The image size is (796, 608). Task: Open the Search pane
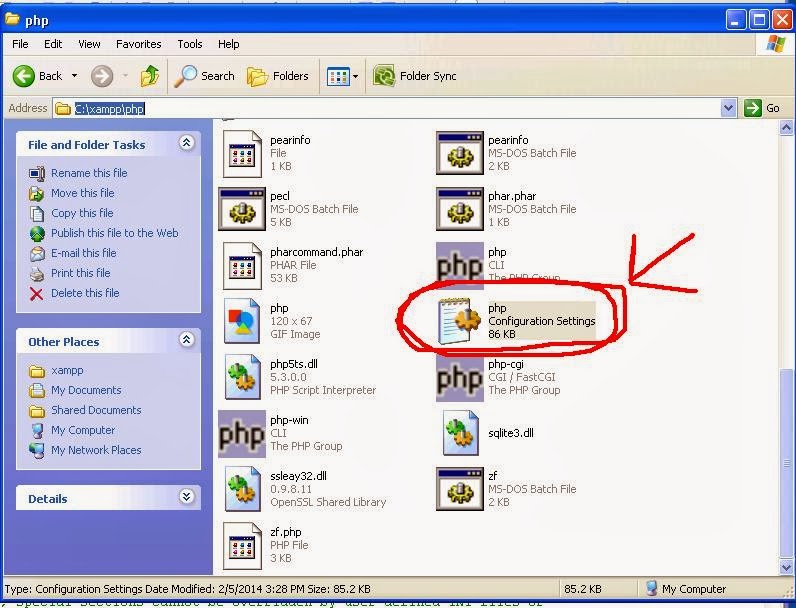204,76
